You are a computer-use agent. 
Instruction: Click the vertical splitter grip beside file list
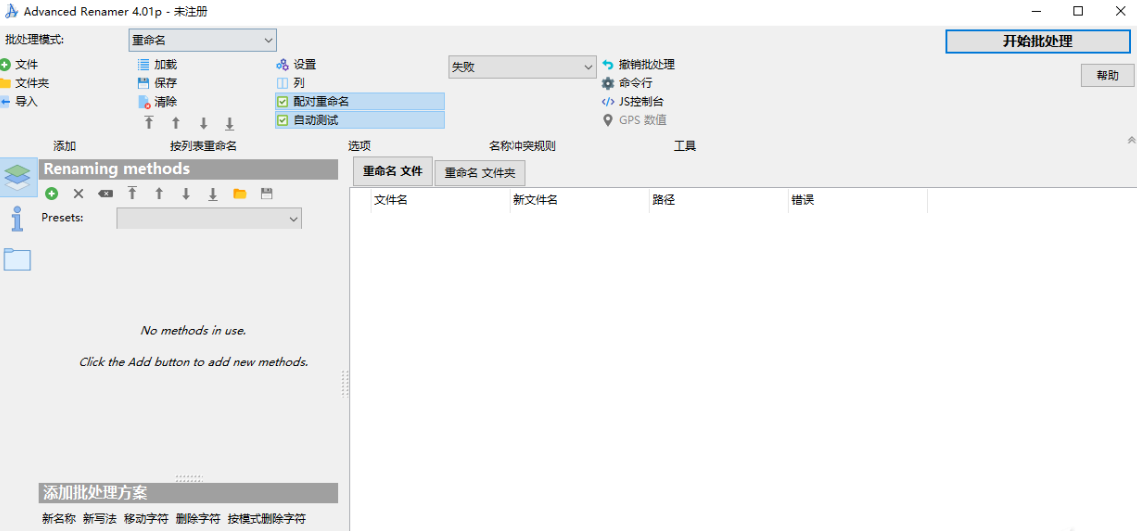tap(344, 383)
